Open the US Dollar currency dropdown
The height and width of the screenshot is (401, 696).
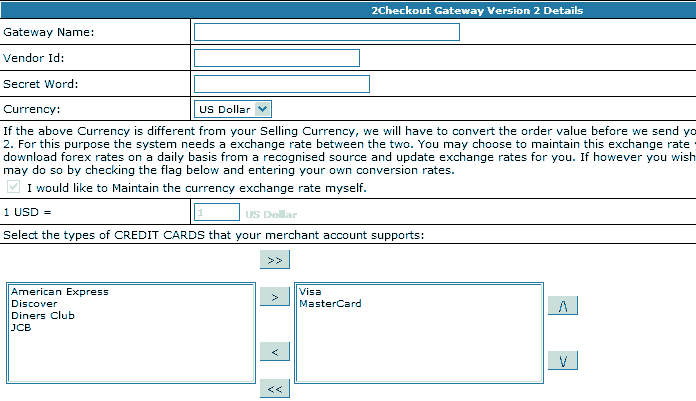pyautogui.click(x=233, y=109)
